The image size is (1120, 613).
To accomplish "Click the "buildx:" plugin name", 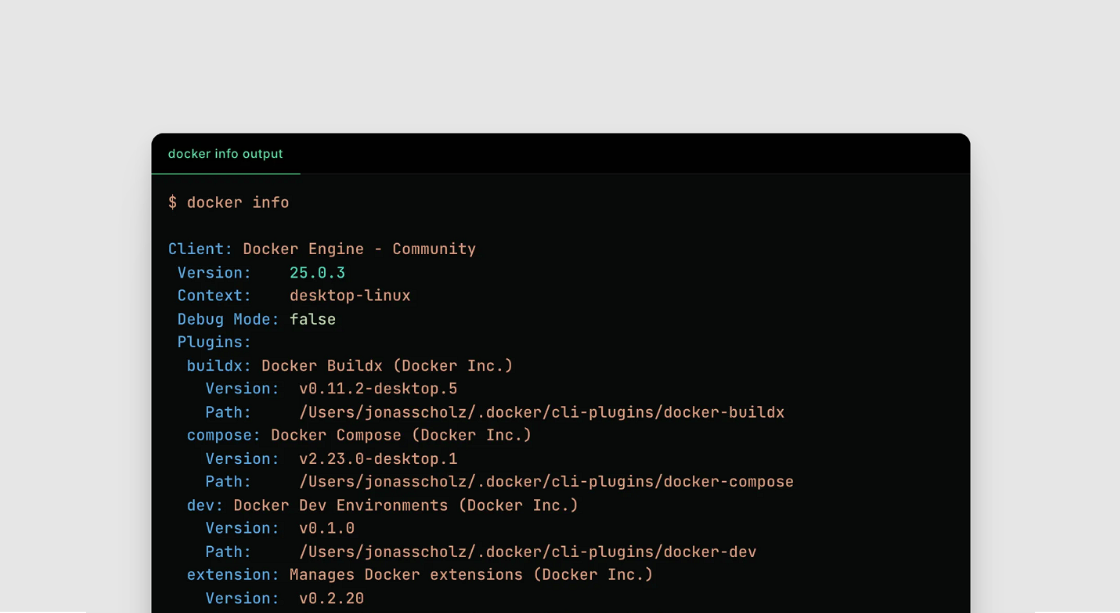I will pyautogui.click(x=219, y=366).
